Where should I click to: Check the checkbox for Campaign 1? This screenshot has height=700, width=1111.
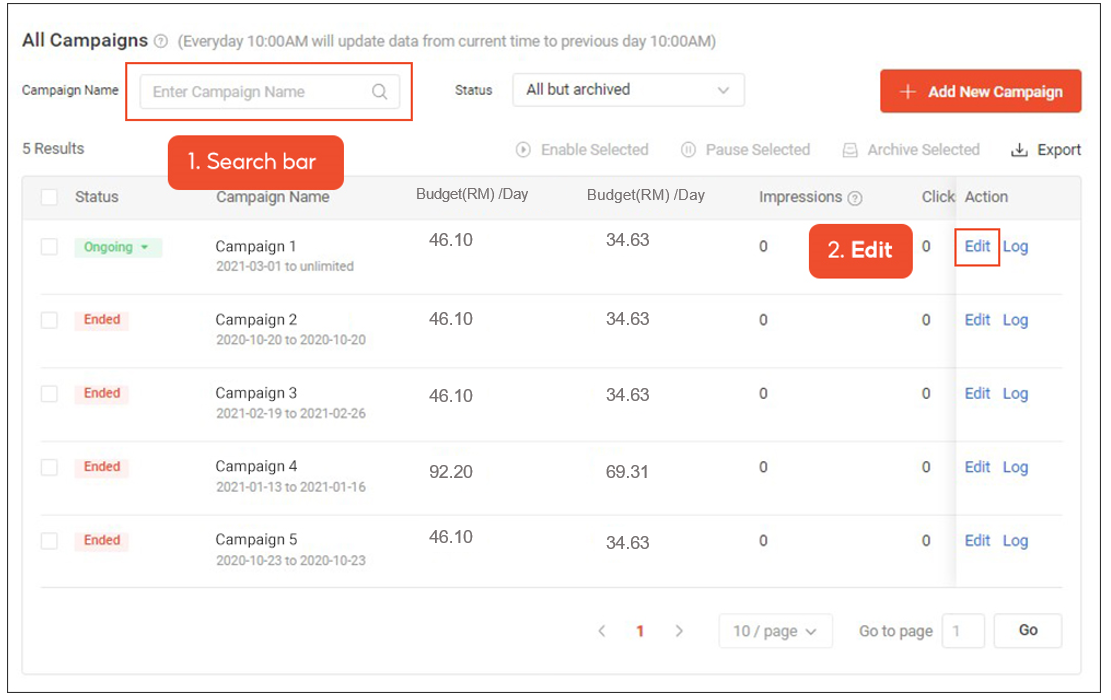[49, 247]
